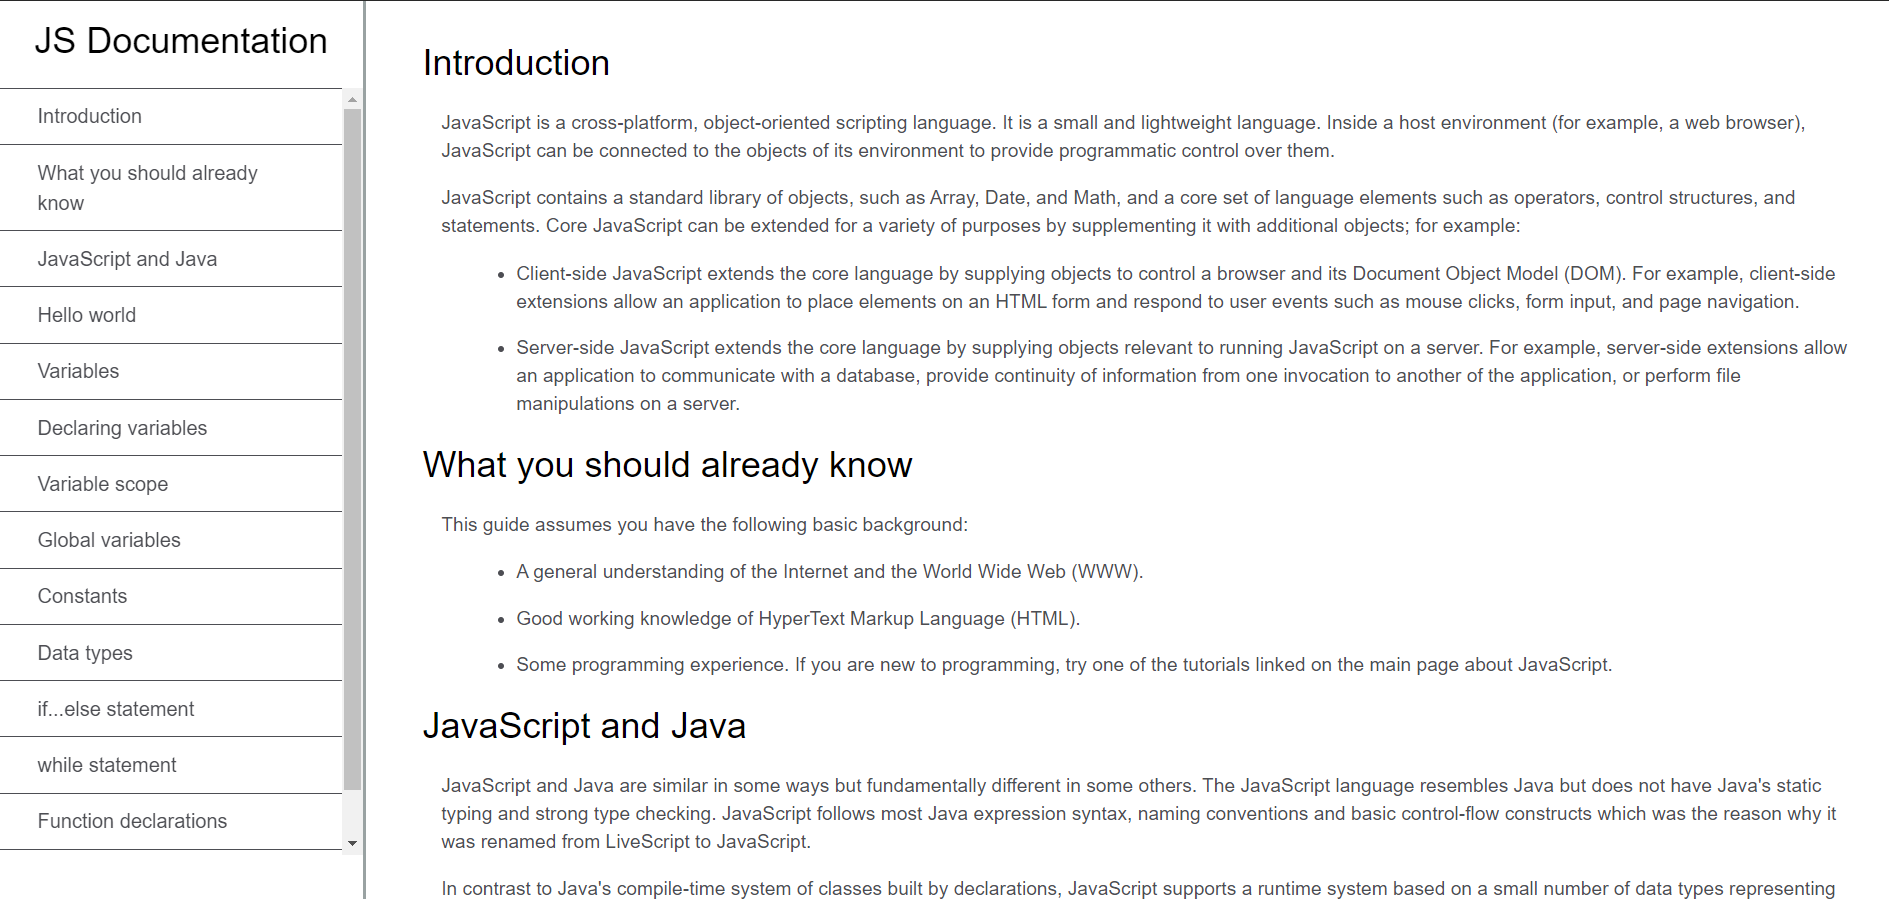Click the JavaScript and Java content heading
The image size is (1889, 899).
(x=584, y=726)
